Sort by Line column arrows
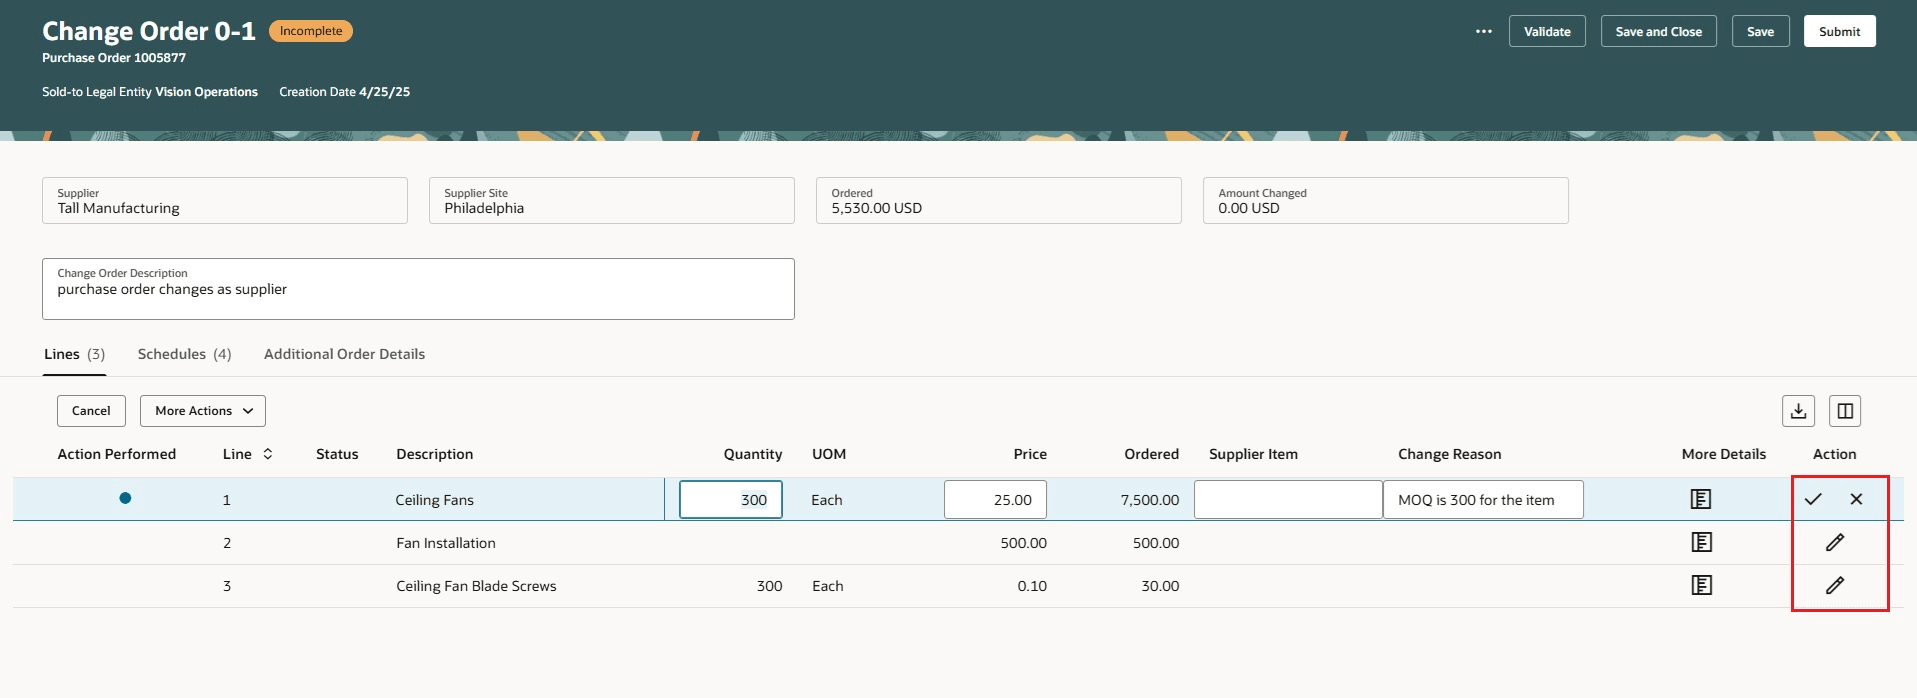Screen dimensions: 1917x698 pyautogui.click(x=268, y=454)
